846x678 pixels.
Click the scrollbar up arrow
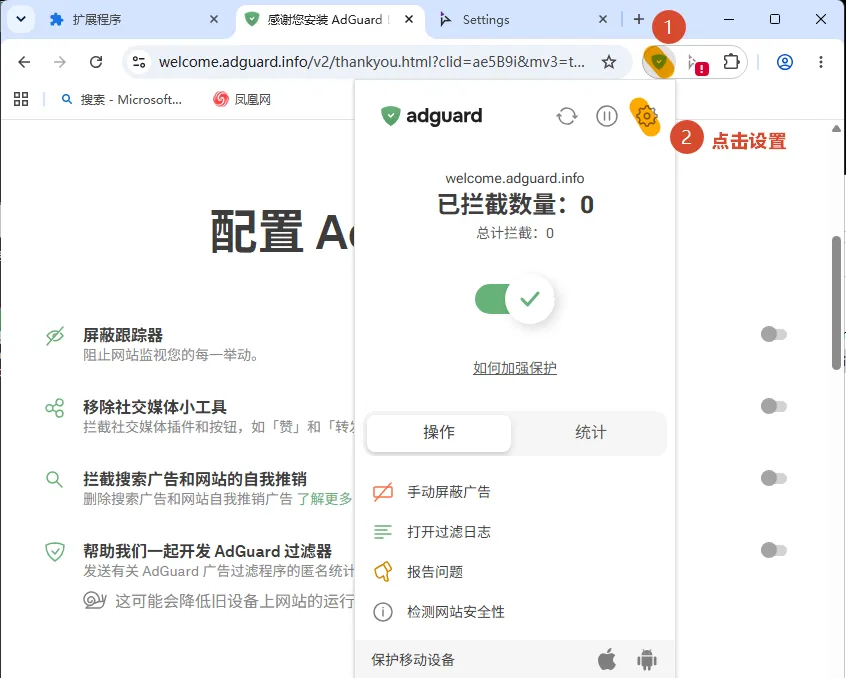click(836, 128)
